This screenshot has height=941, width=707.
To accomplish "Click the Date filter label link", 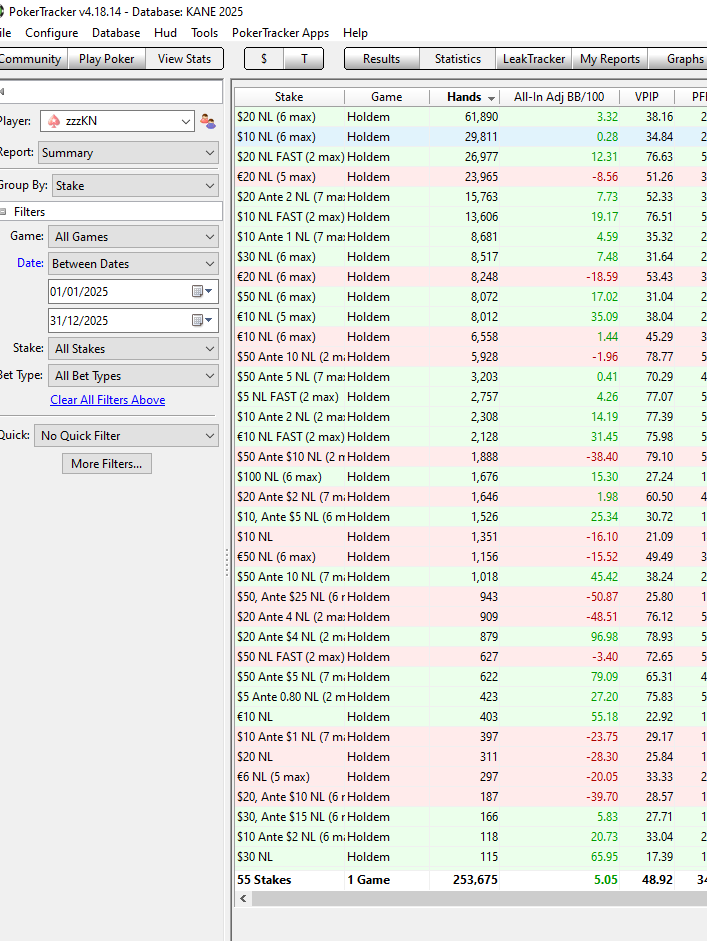I will click(x=30, y=263).
